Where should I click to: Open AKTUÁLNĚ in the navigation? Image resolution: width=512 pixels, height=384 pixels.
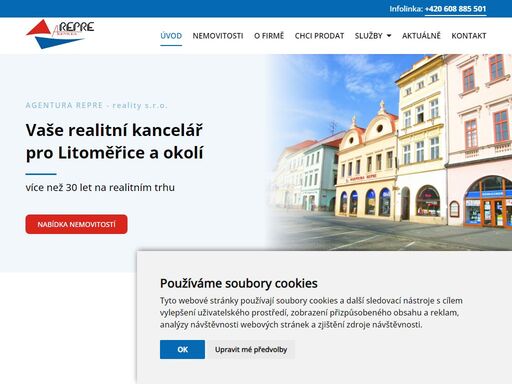pyautogui.click(x=421, y=36)
